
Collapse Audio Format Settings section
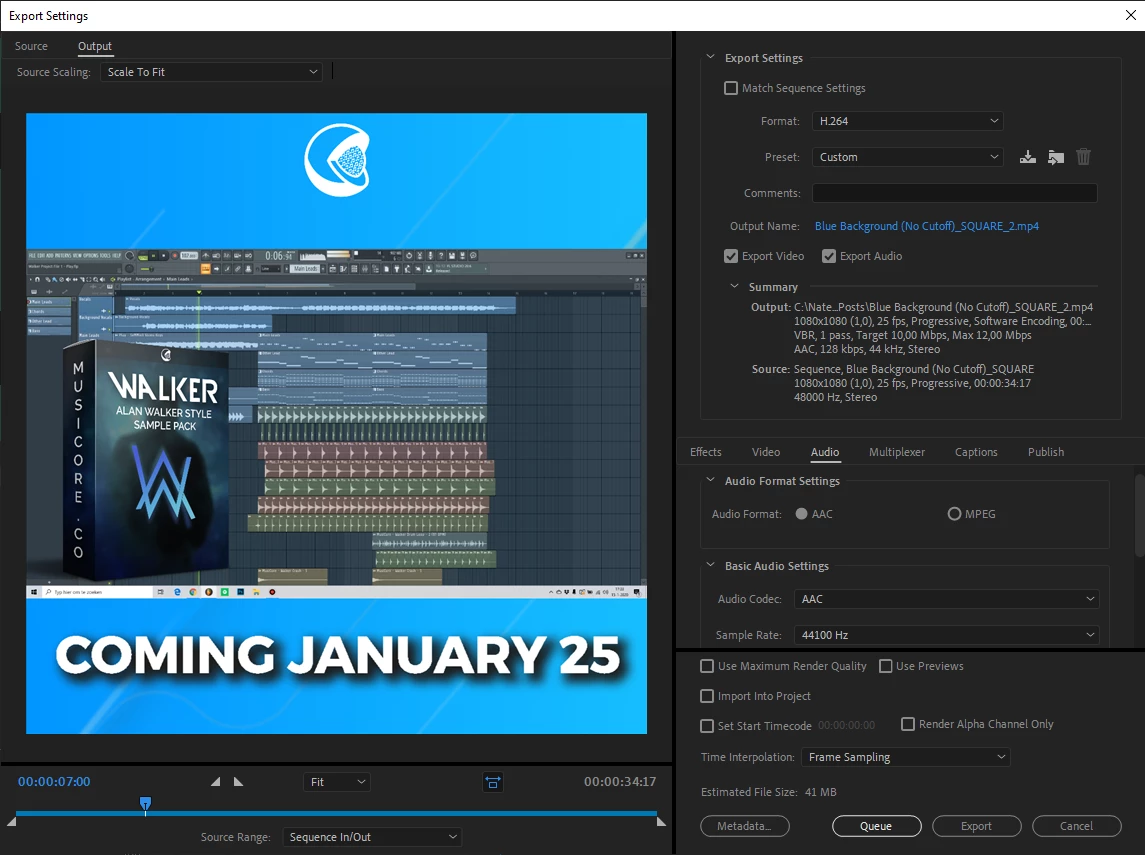click(x=711, y=480)
